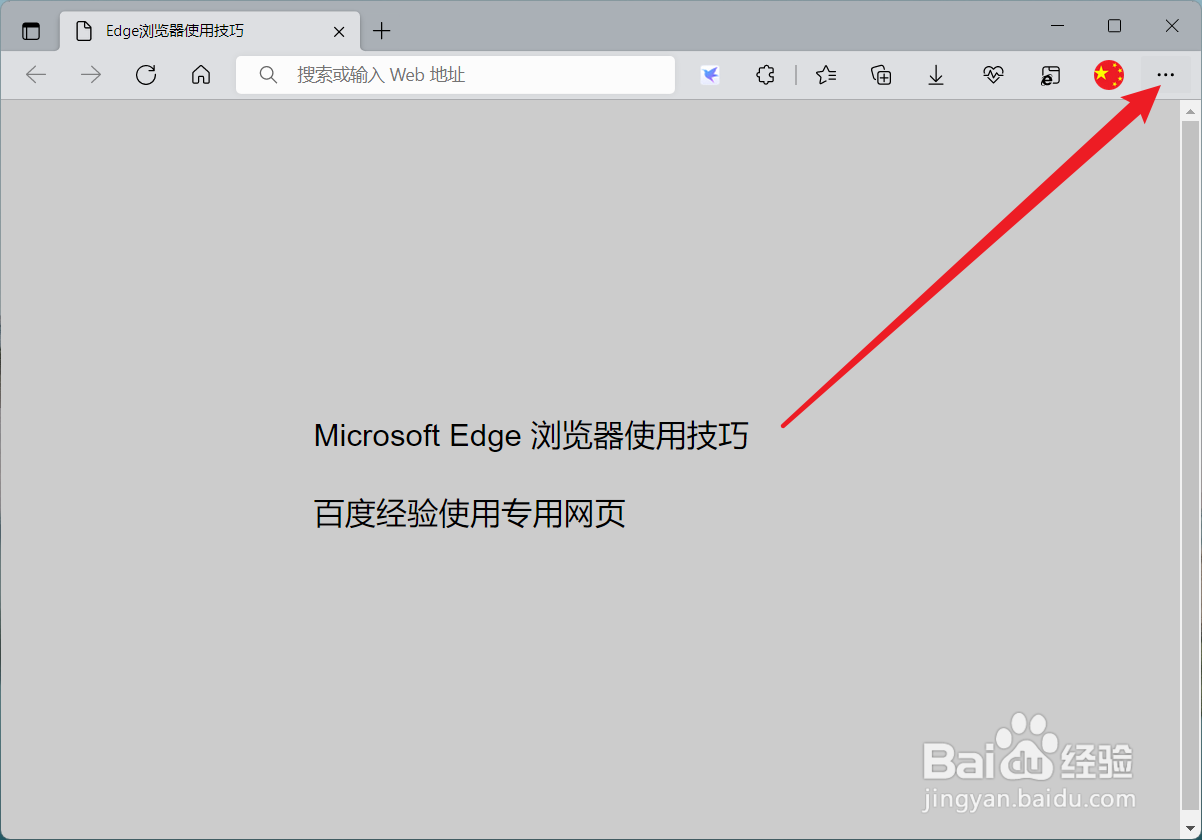The width and height of the screenshot is (1202, 840).
Task: Open the profile avatar with red flag
Action: 1109,75
